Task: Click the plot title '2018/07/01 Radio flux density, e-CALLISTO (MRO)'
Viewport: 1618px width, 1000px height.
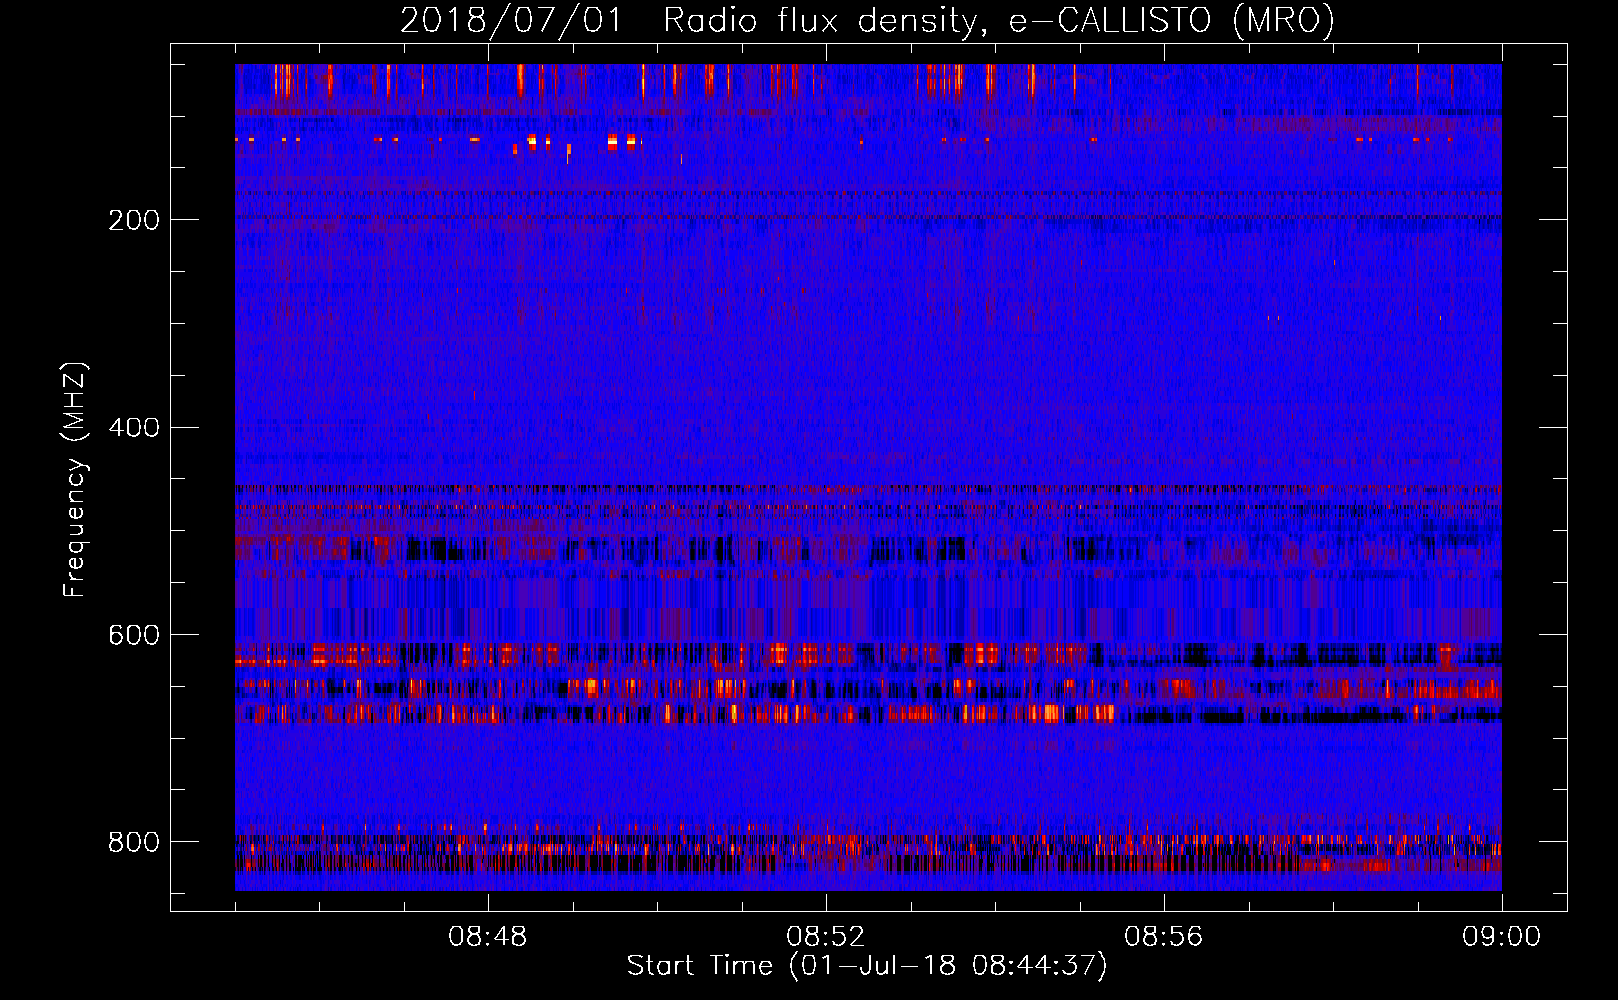Action: [867, 21]
